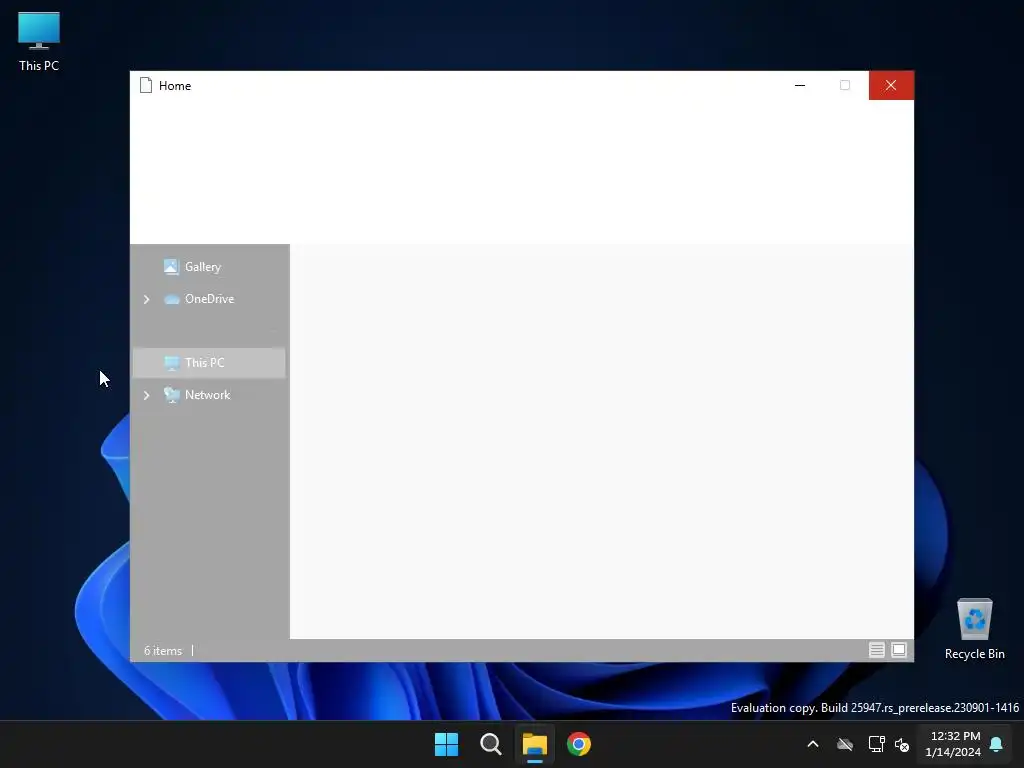Click File Explorer taskbar icon
The height and width of the screenshot is (768, 1024).
click(x=534, y=744)
